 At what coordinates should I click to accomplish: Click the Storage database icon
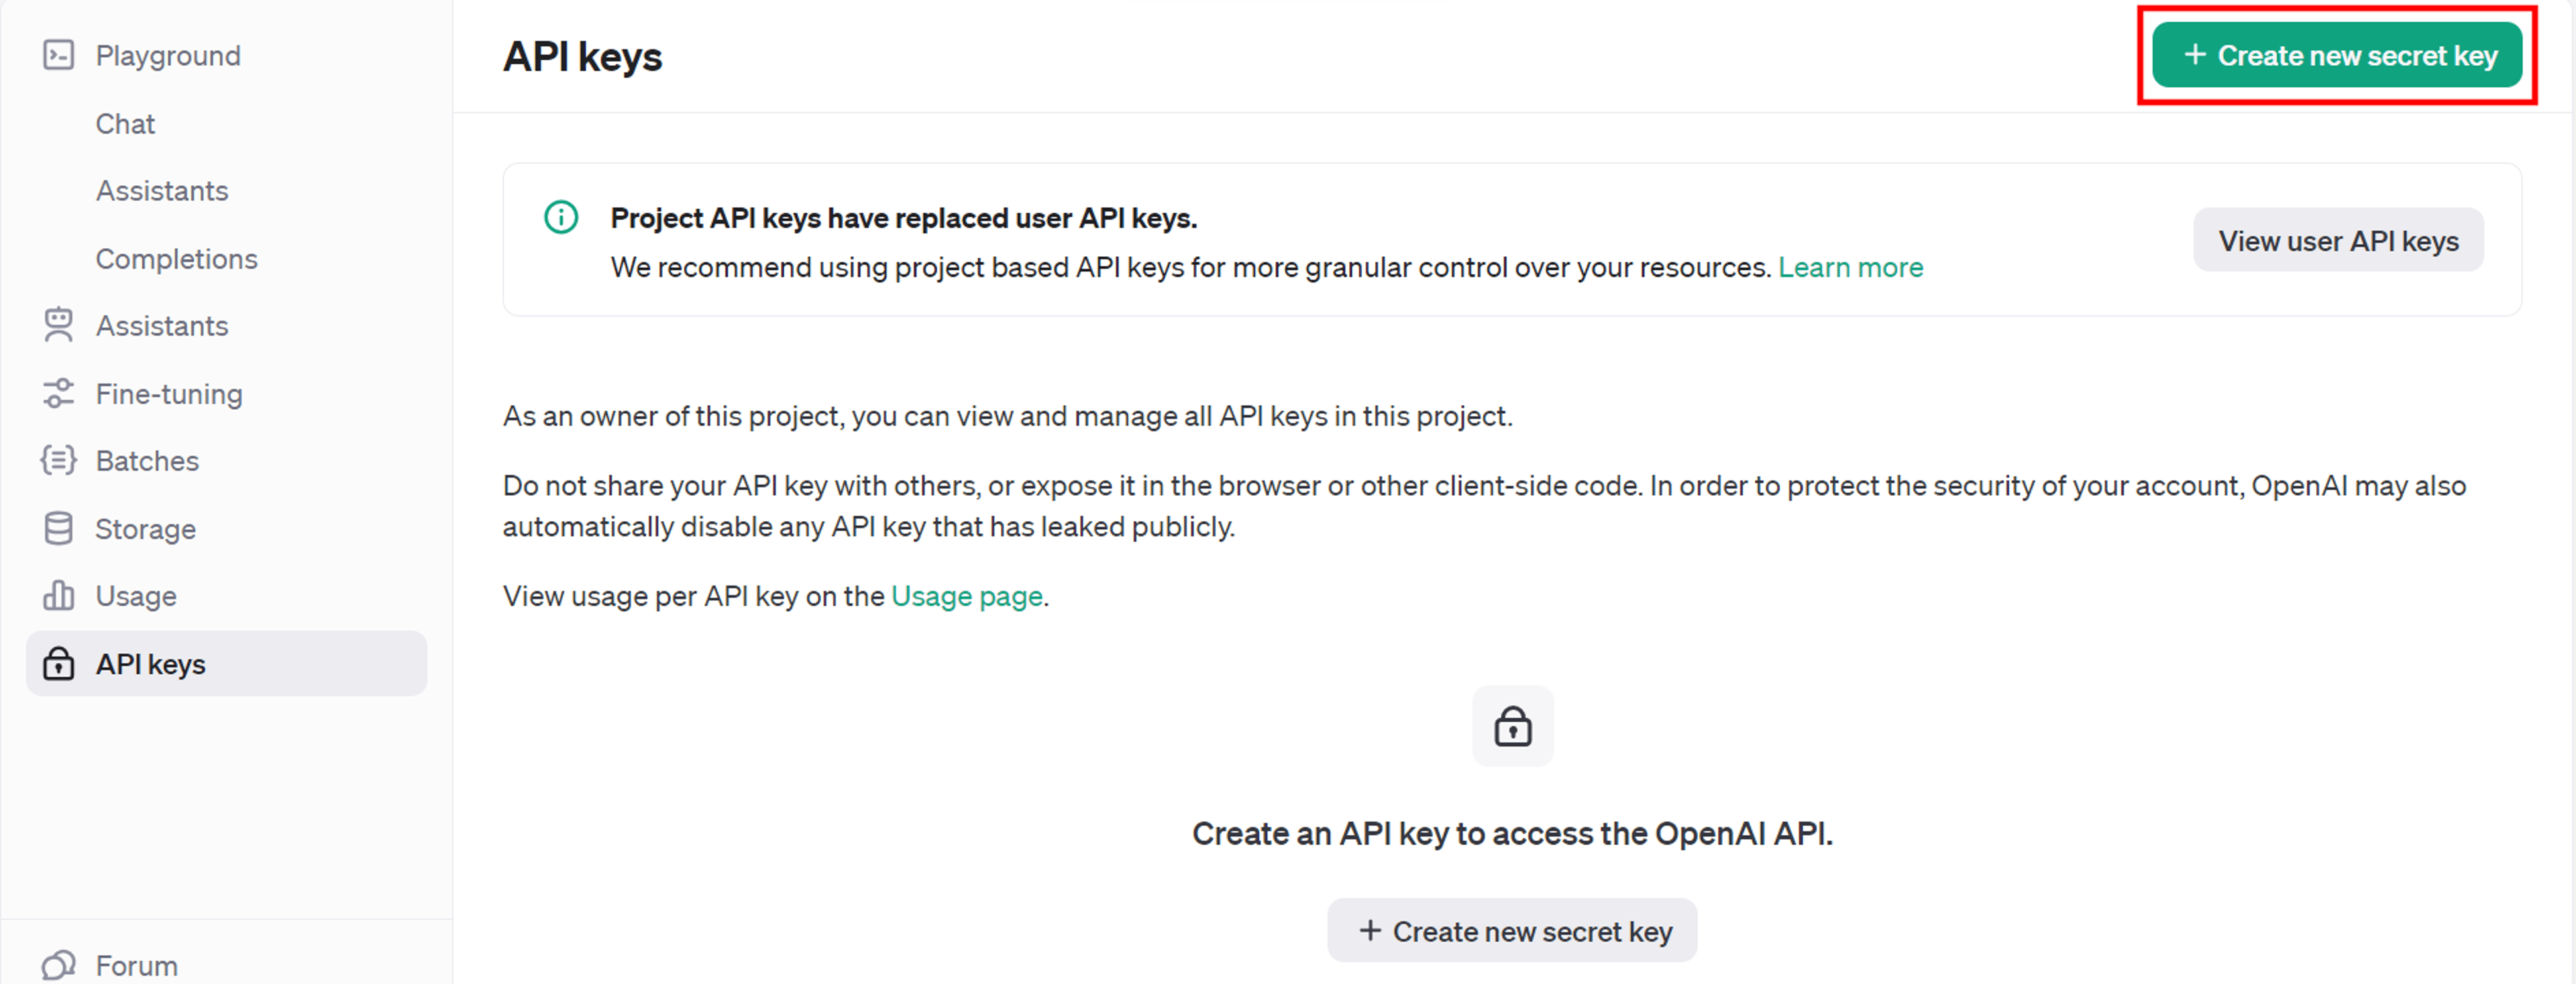(x=58, y=528)
